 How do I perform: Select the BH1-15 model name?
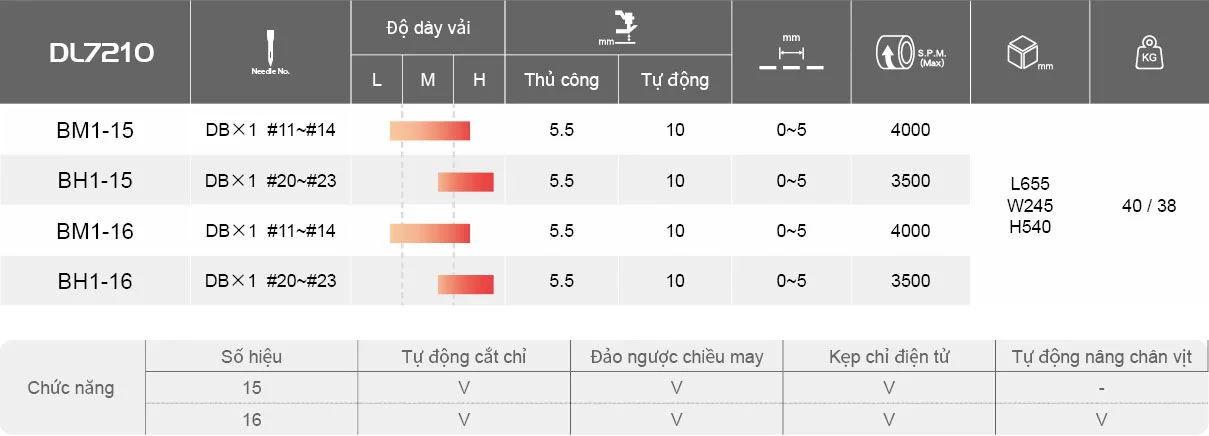pos(95,181)
